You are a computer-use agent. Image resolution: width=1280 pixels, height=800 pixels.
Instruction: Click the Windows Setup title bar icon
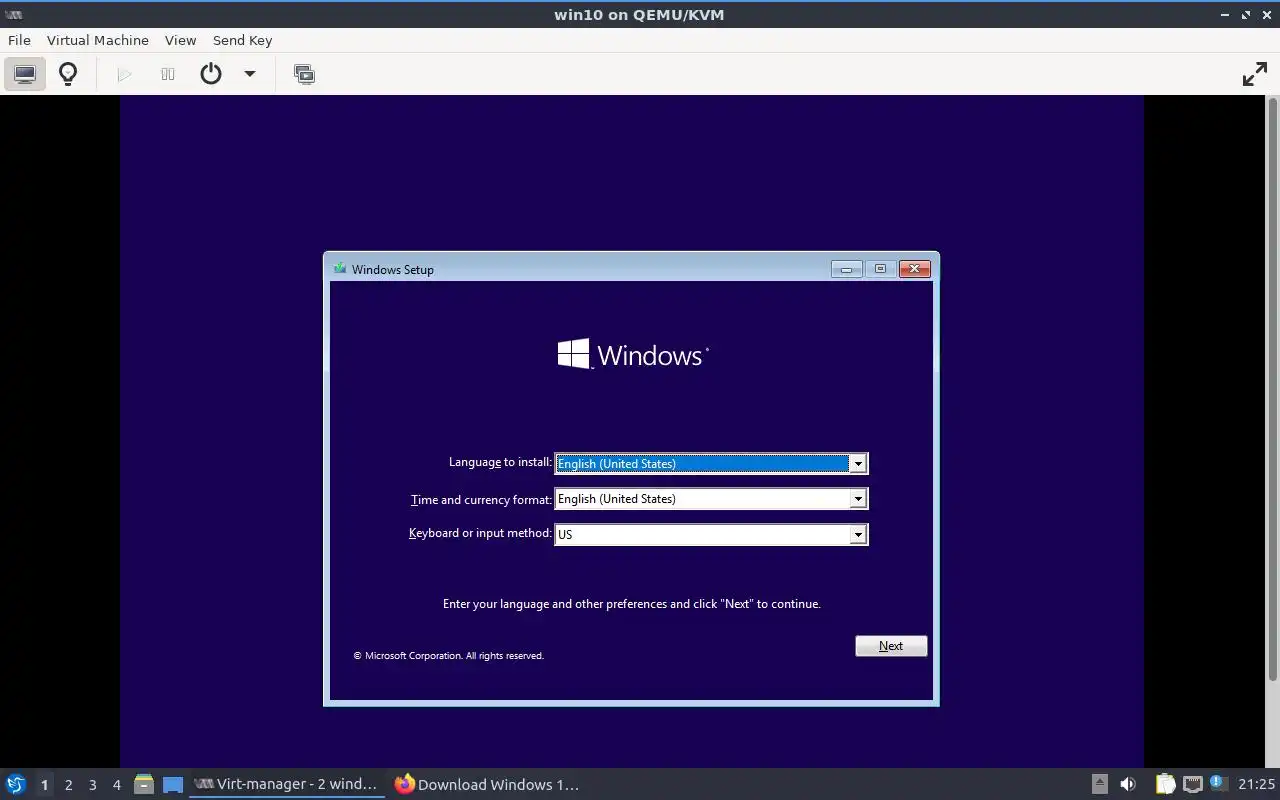tap(340, 269)
